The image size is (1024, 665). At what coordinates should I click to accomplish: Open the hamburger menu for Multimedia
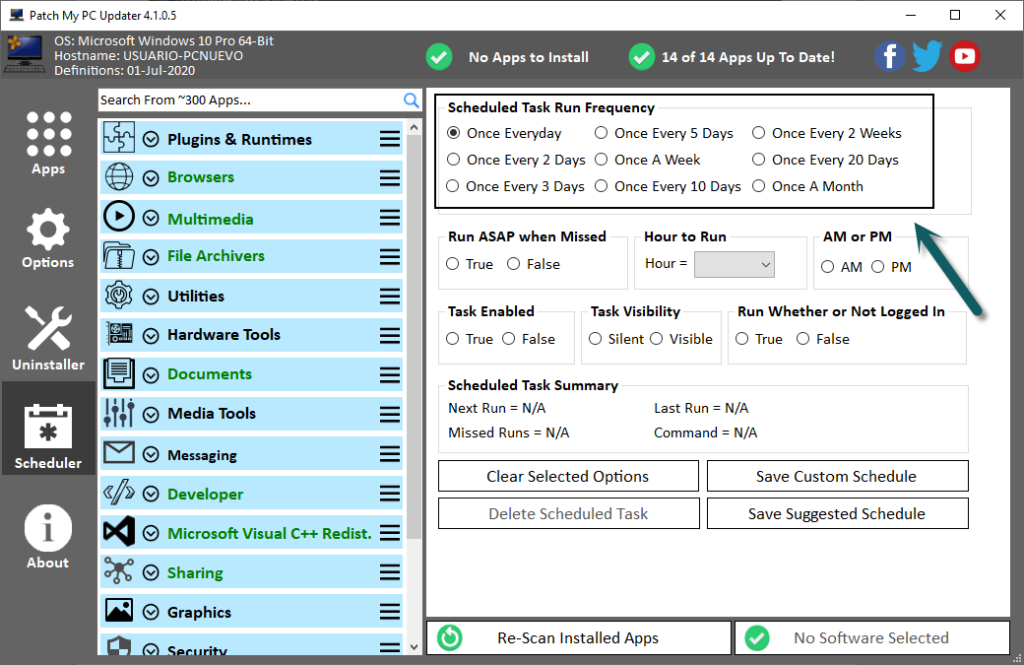(390, 218)
